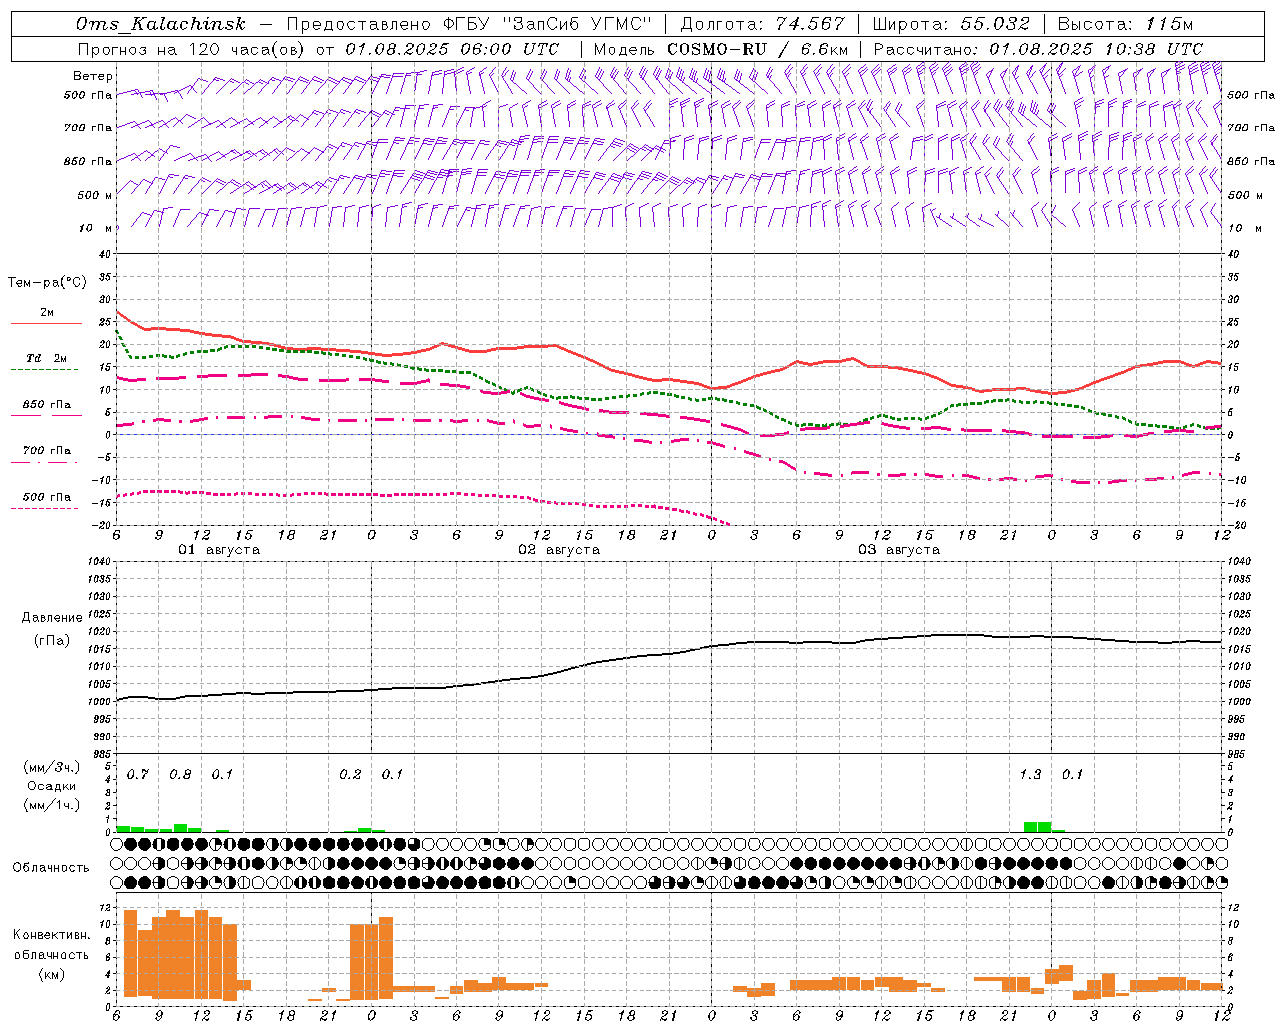
Task: Click the station name Oms_Kalachinsk
Action: click(161, 25)
